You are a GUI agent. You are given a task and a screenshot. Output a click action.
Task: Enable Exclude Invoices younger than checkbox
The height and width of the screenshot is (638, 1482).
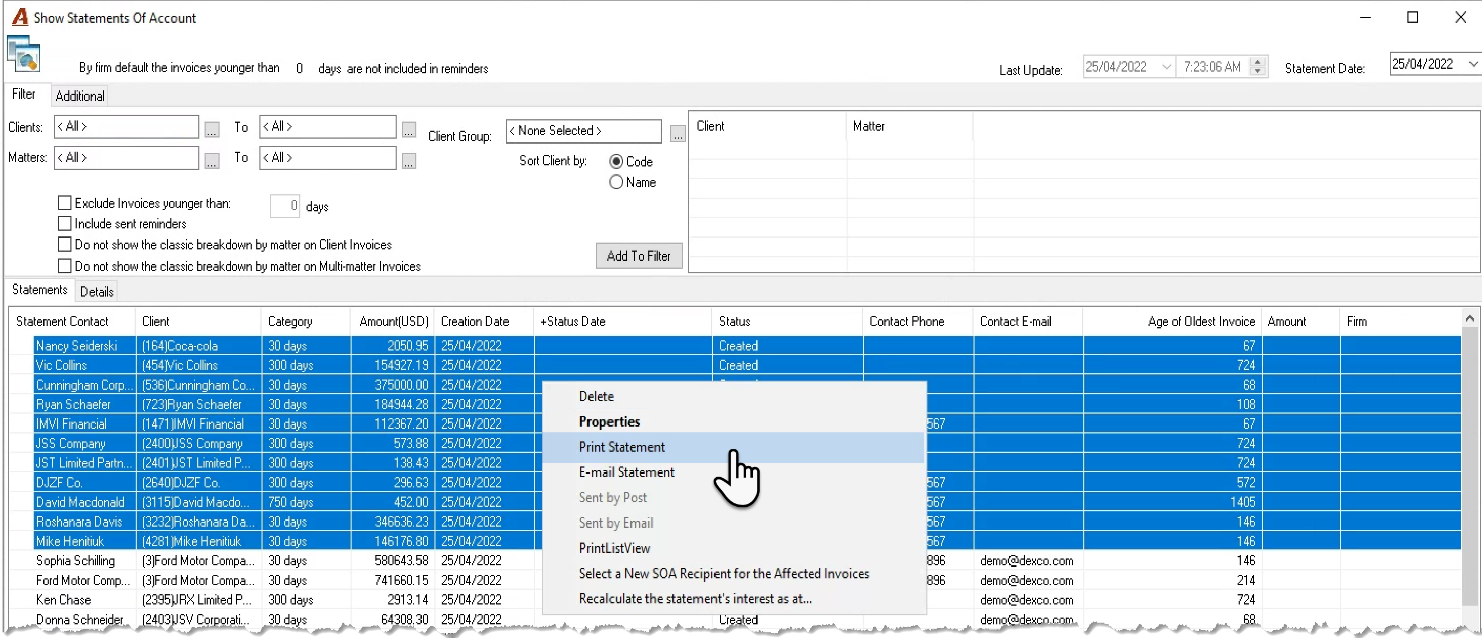point(65,203)
